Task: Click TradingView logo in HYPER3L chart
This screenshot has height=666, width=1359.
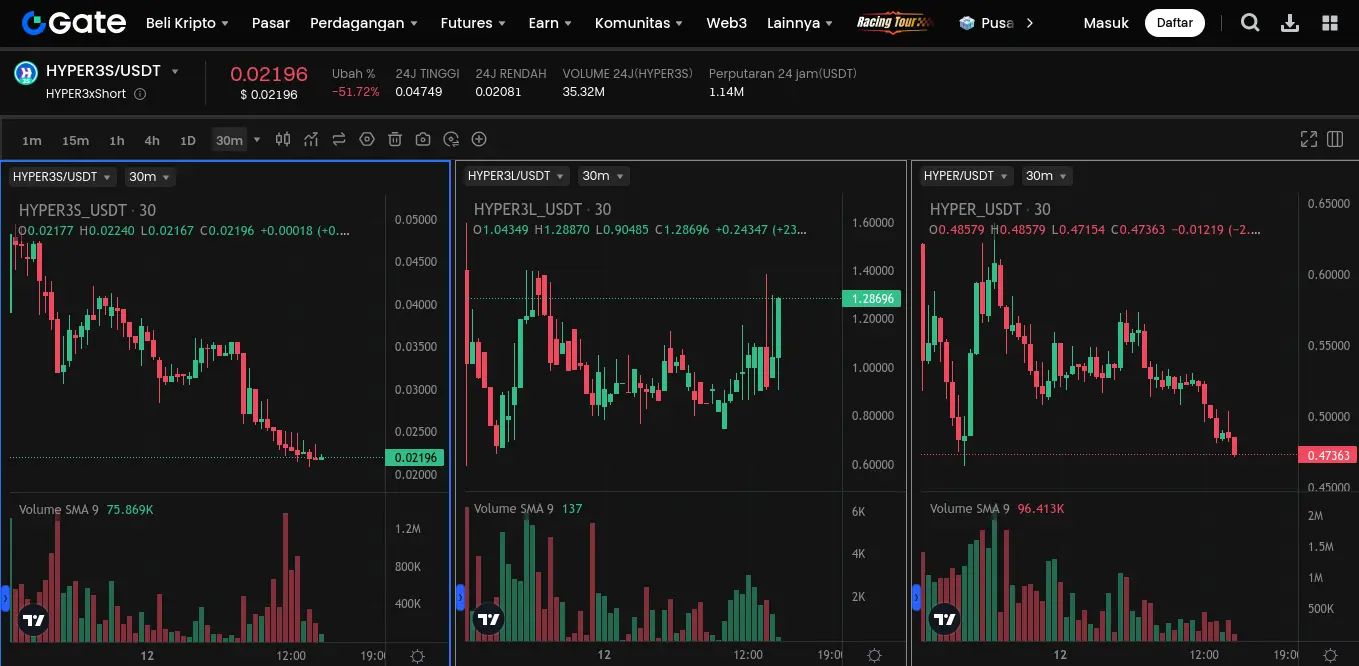Action: click(489, 620)
